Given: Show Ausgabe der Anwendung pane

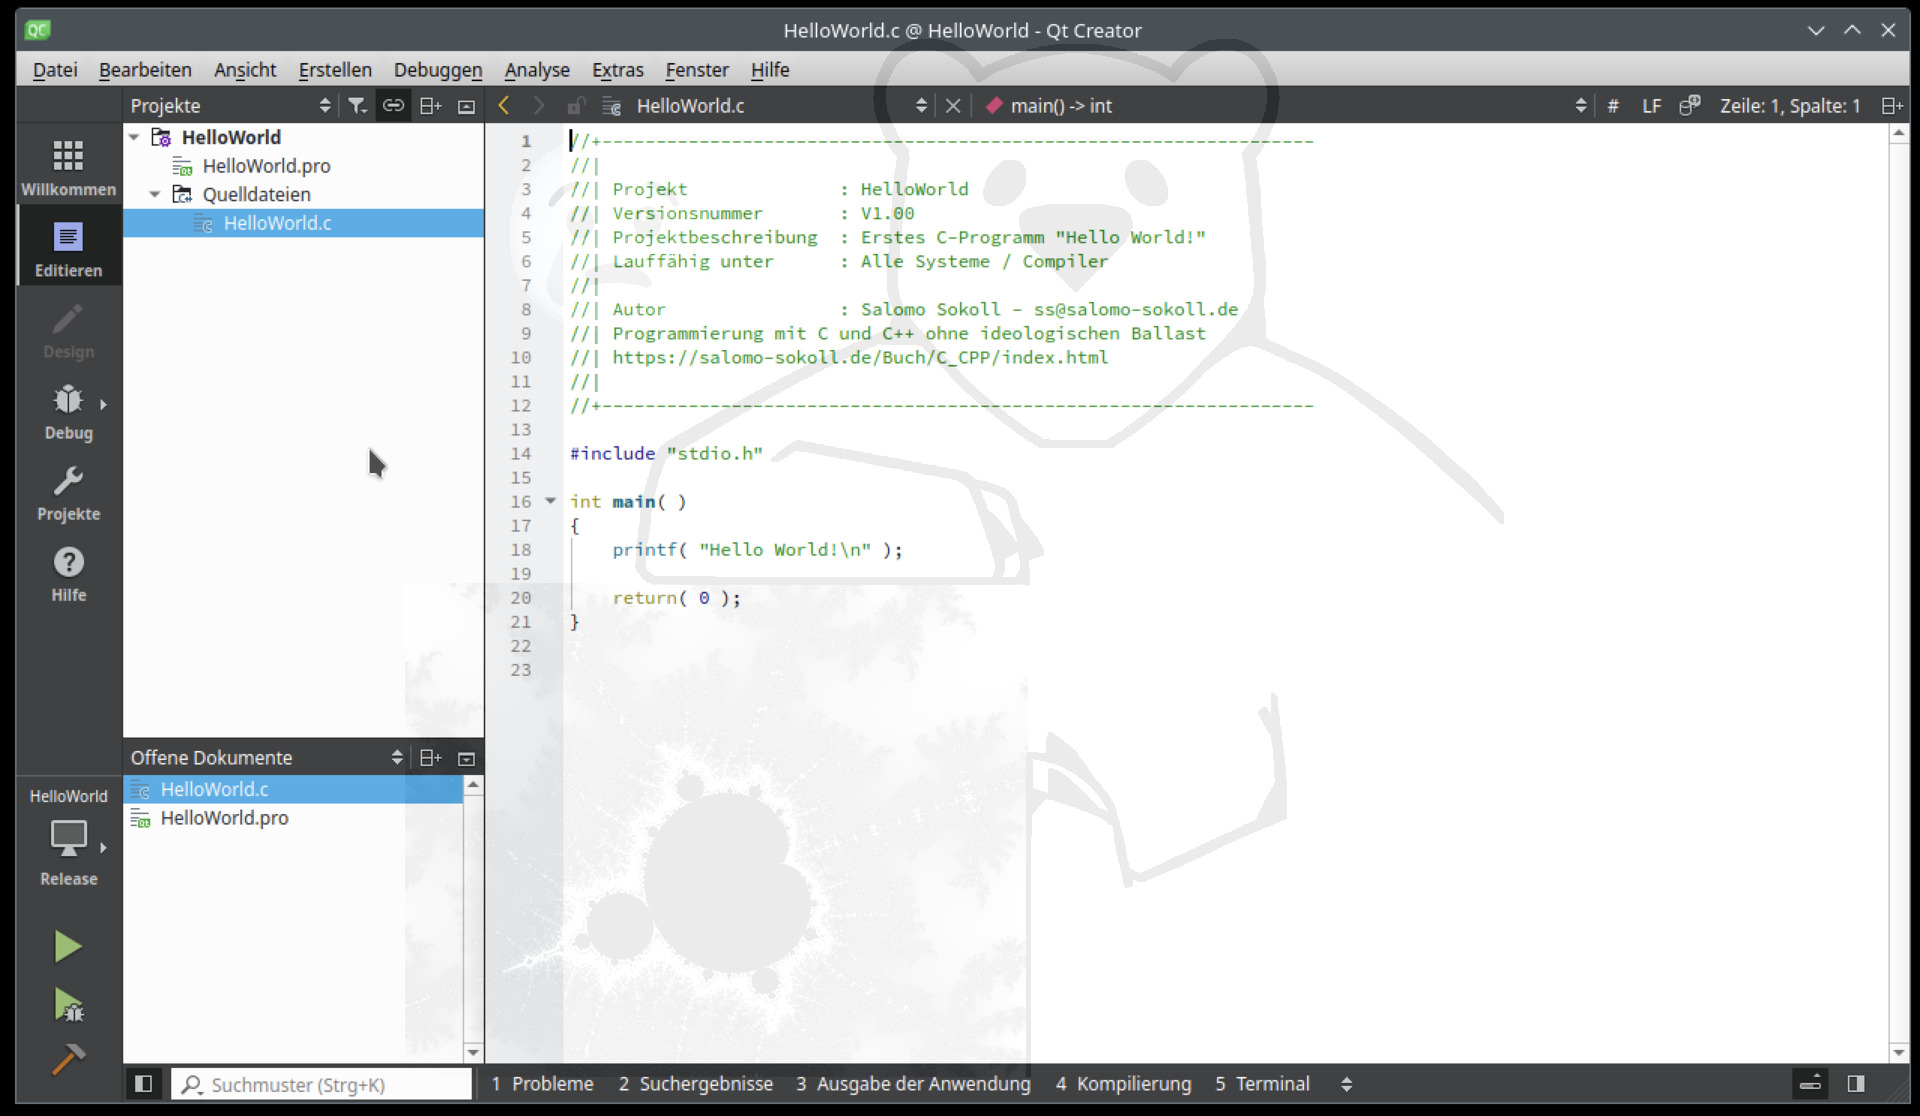Looking at the screenshot, I should coord(913,1084).
